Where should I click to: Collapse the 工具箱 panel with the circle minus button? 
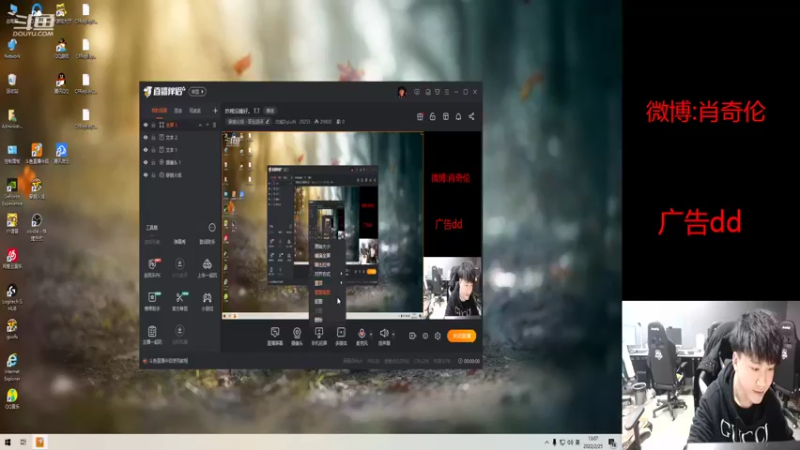click(212, 228)
